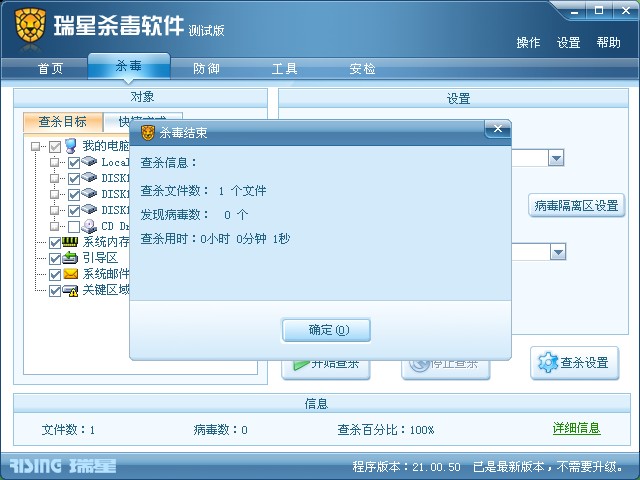Open the lower settings dropdown arrow
The height and width of the screenshot is (480, 640).
[x=558, y=252]
